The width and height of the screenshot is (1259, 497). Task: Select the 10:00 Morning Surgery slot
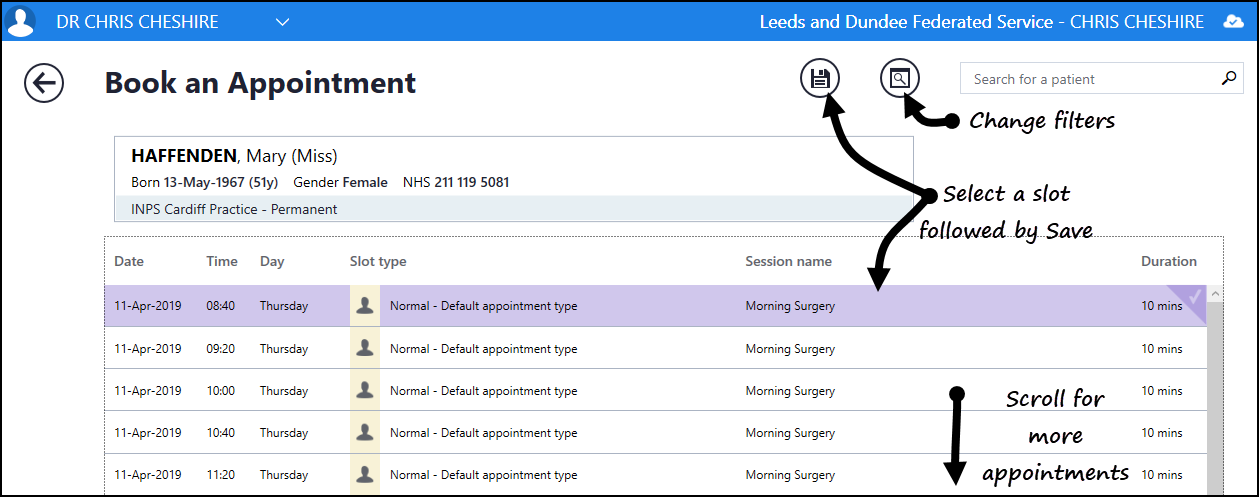coord(600,390)
